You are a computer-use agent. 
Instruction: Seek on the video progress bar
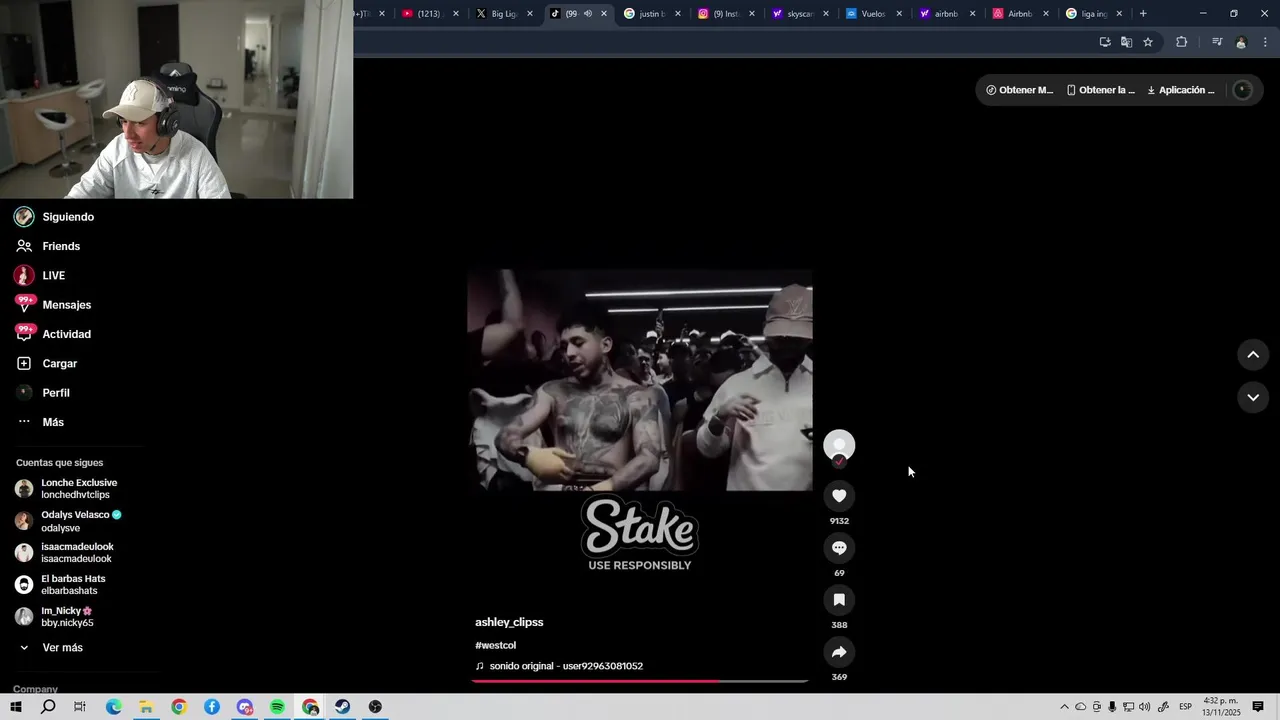[640, 681]
